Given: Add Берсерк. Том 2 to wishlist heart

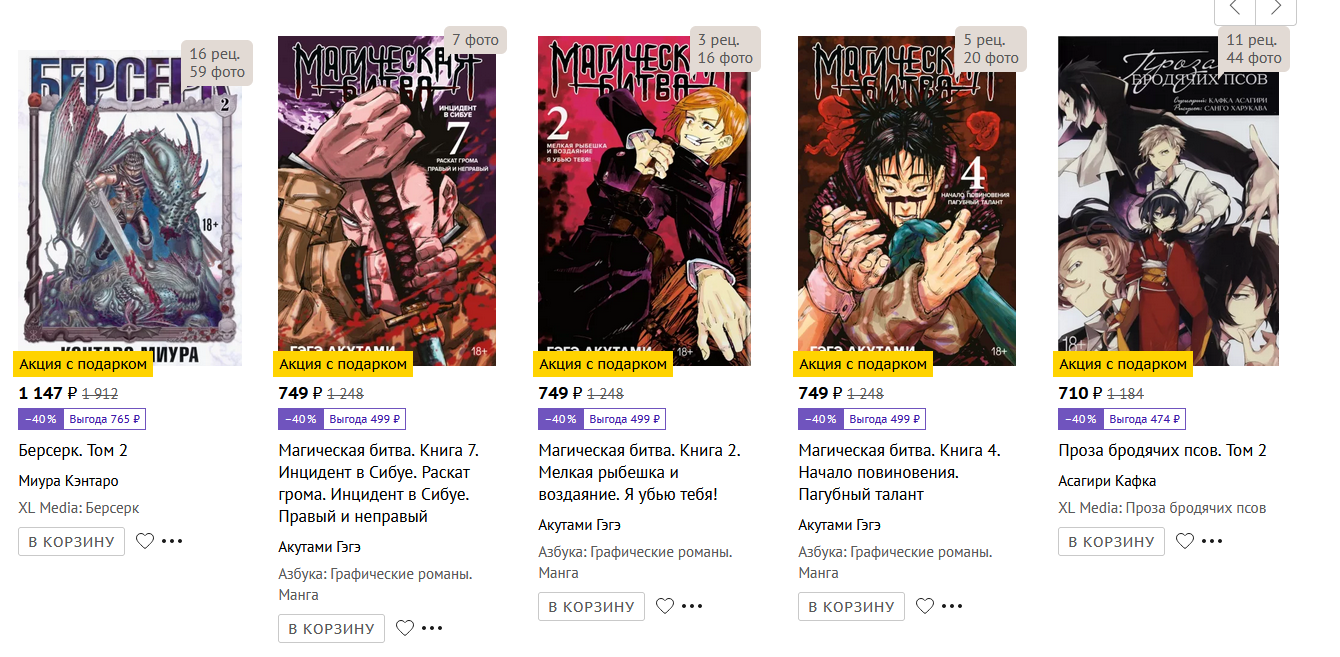Looking at the screenshot, I should point(145,541).
